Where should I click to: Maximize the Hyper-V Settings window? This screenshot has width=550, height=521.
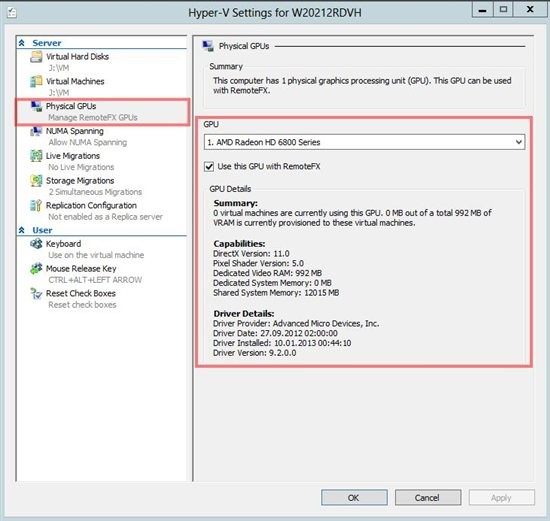(503, 9)
